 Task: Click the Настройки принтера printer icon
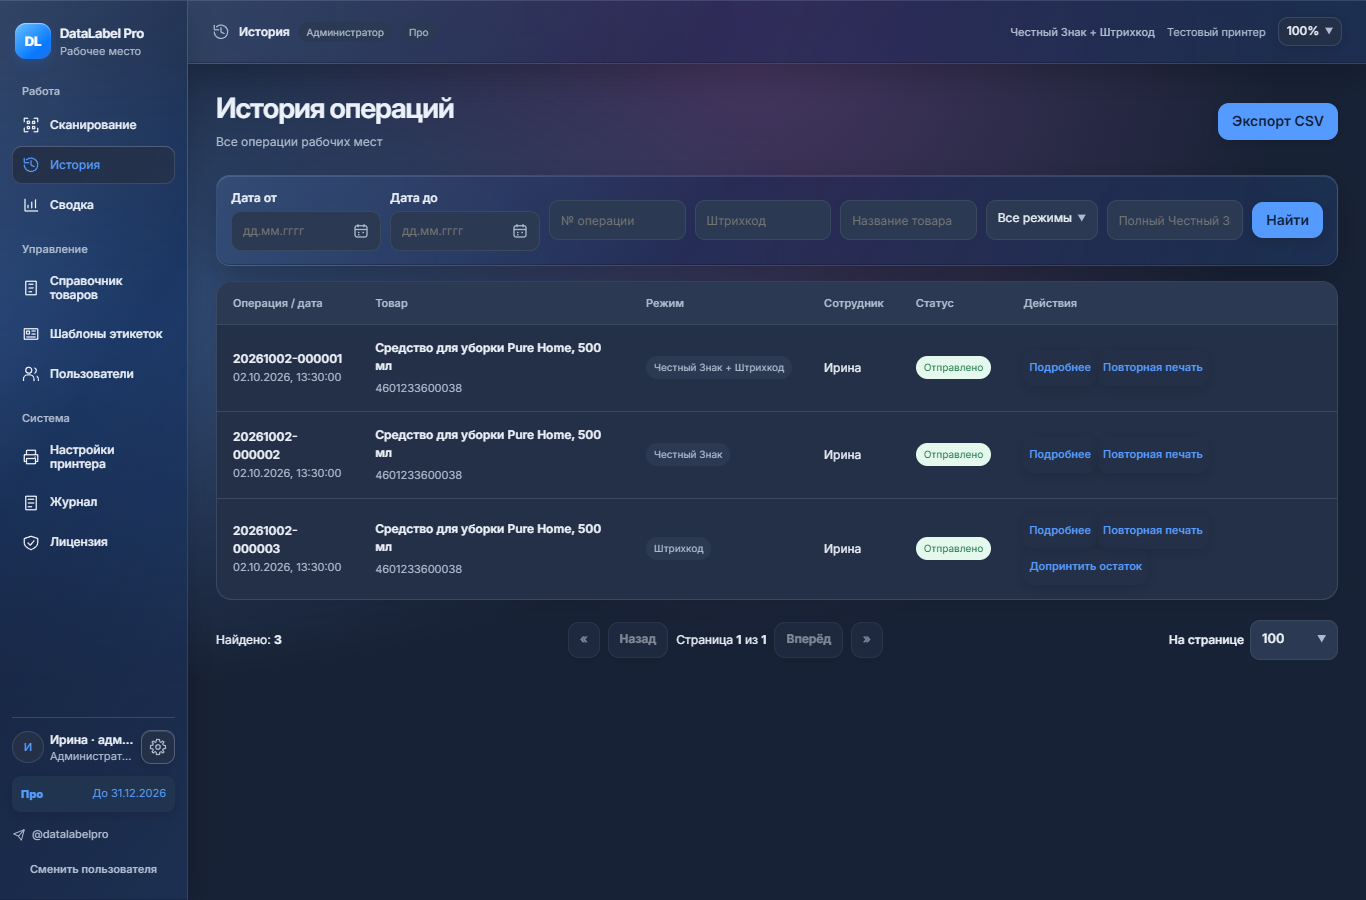coord(31,457)
